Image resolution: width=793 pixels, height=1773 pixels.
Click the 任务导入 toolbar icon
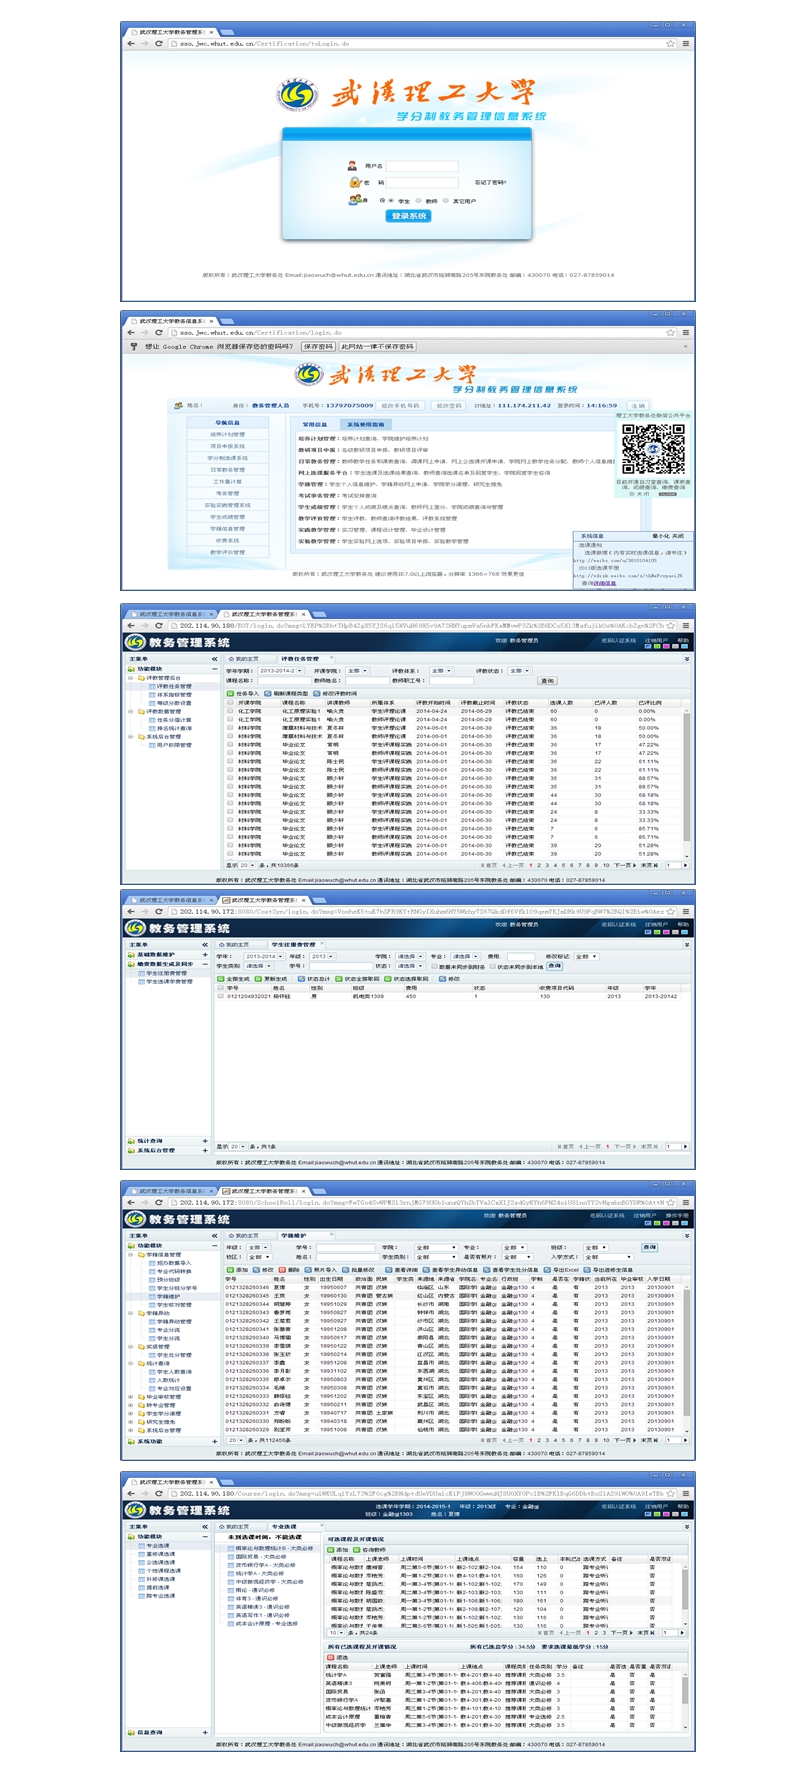click(x=230, y=693)
